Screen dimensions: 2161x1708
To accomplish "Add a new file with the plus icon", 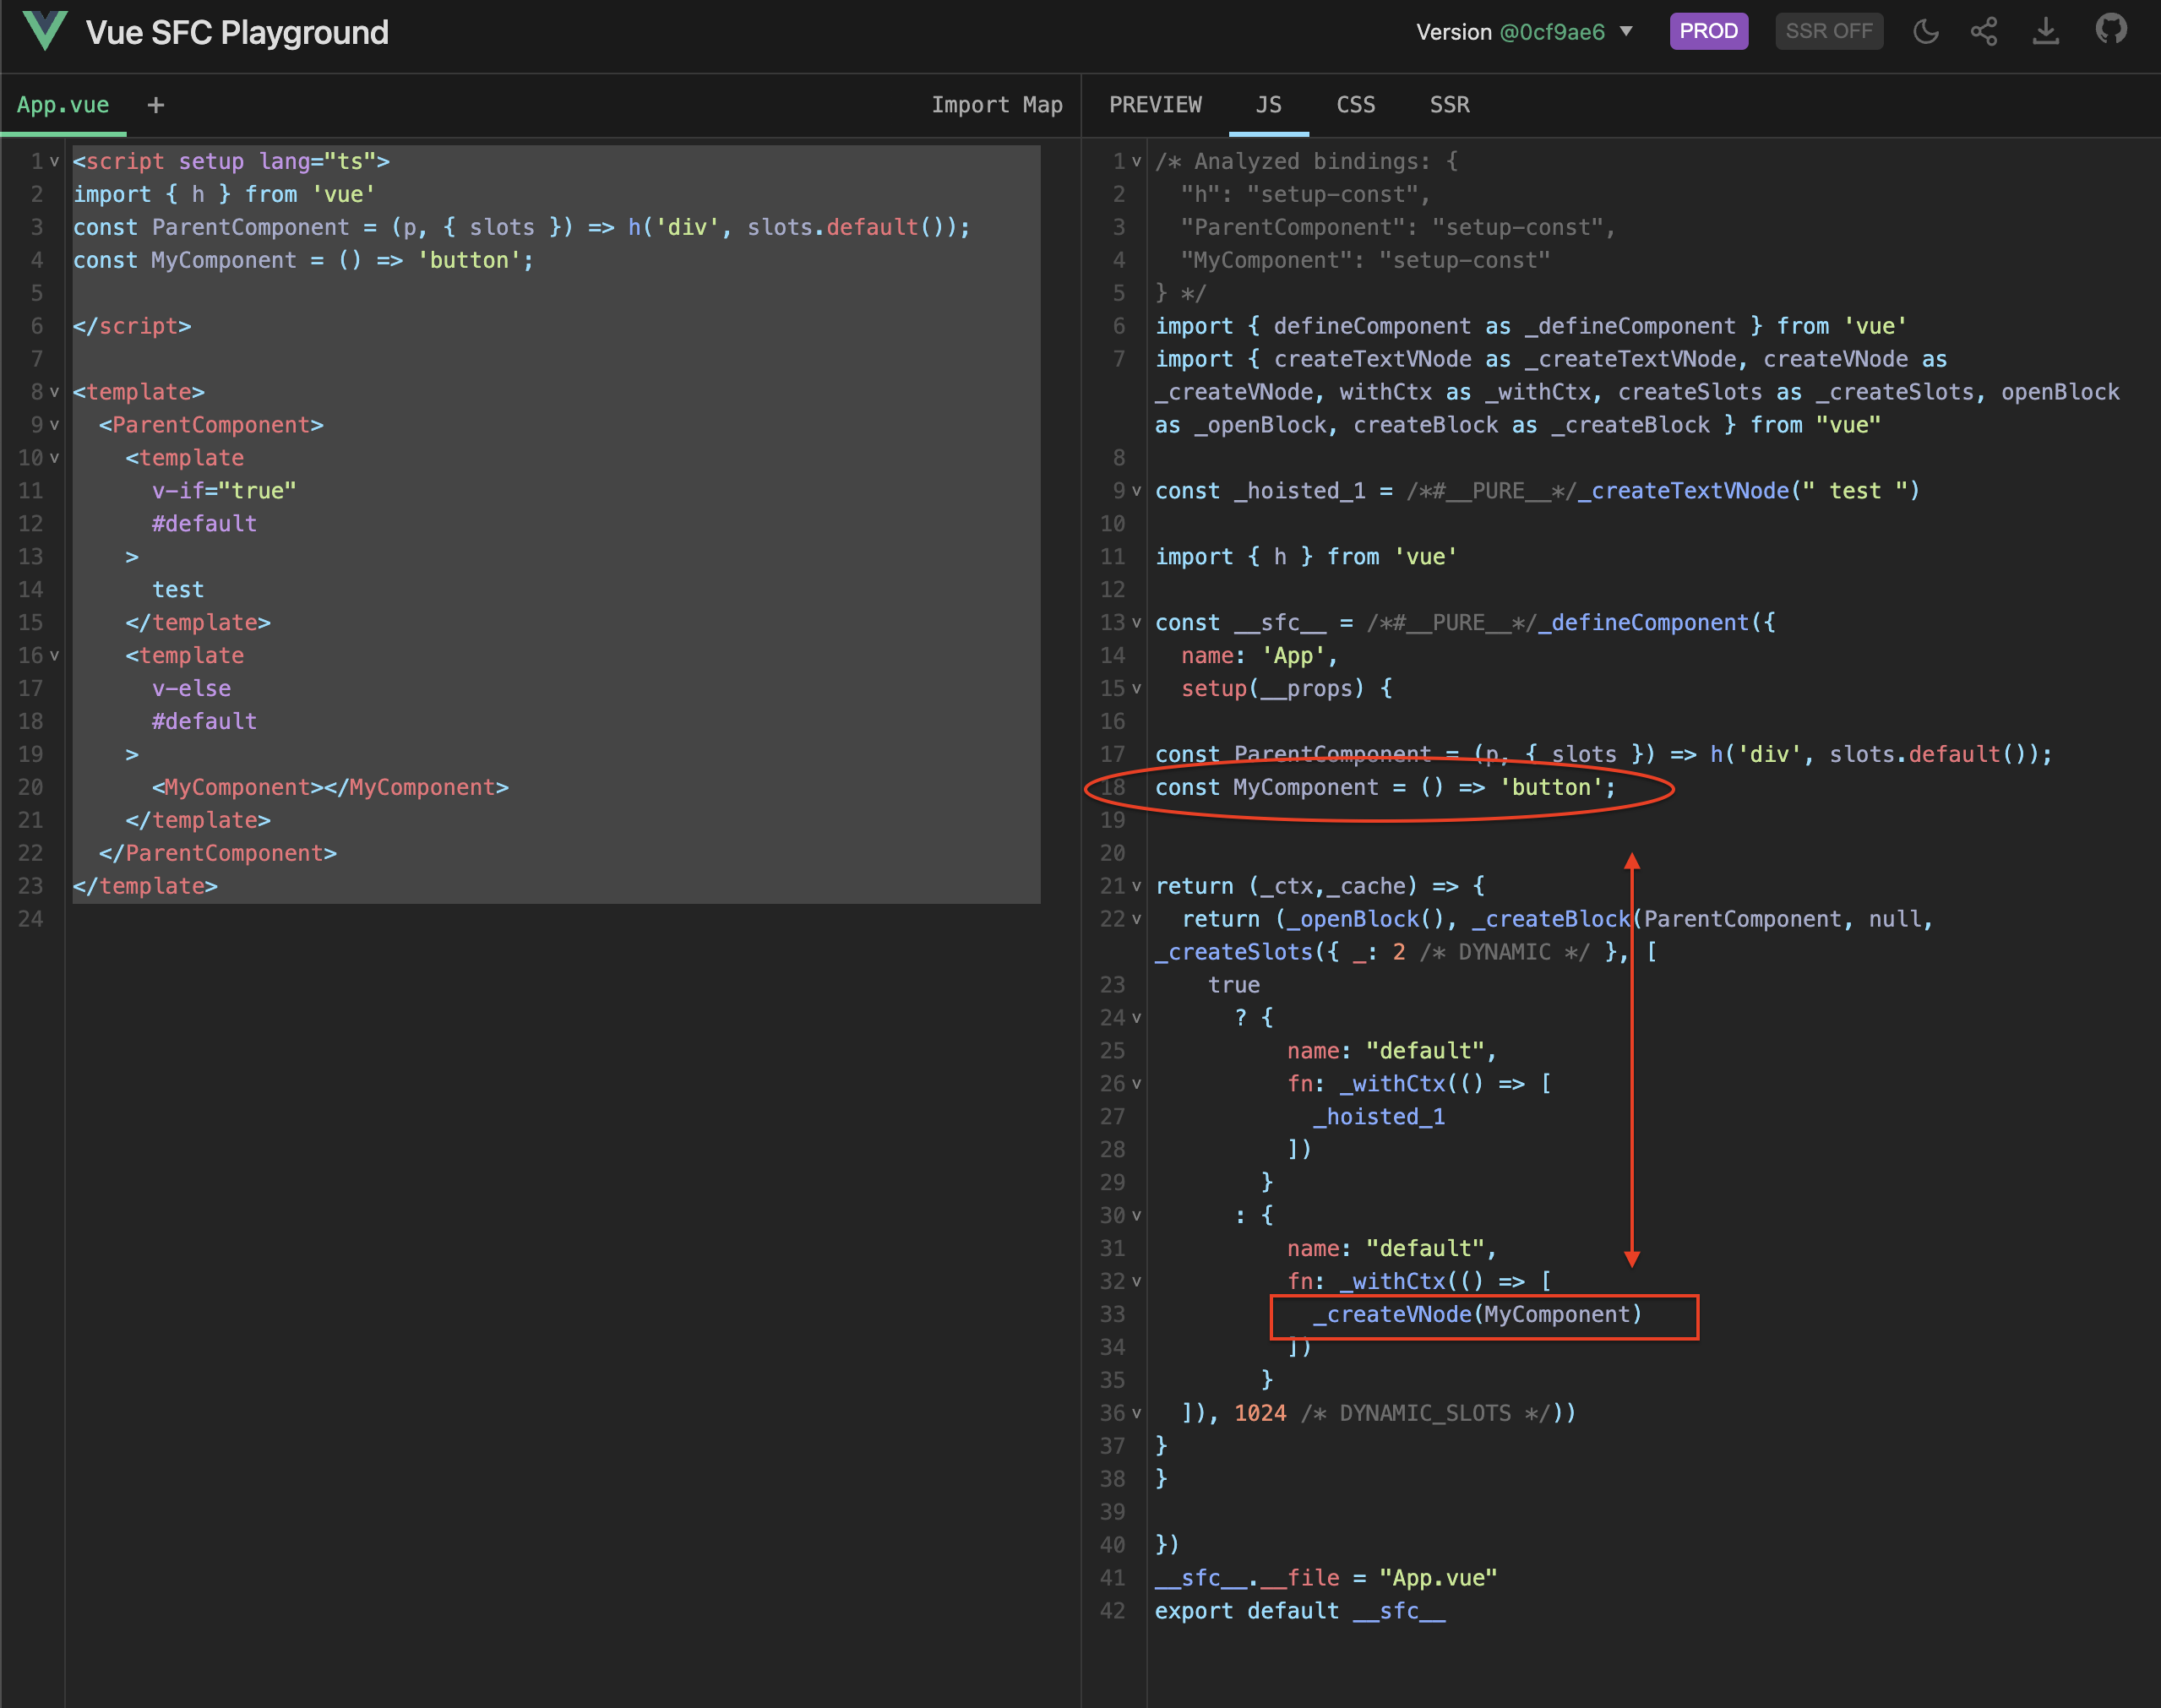I will coord(156,104).
